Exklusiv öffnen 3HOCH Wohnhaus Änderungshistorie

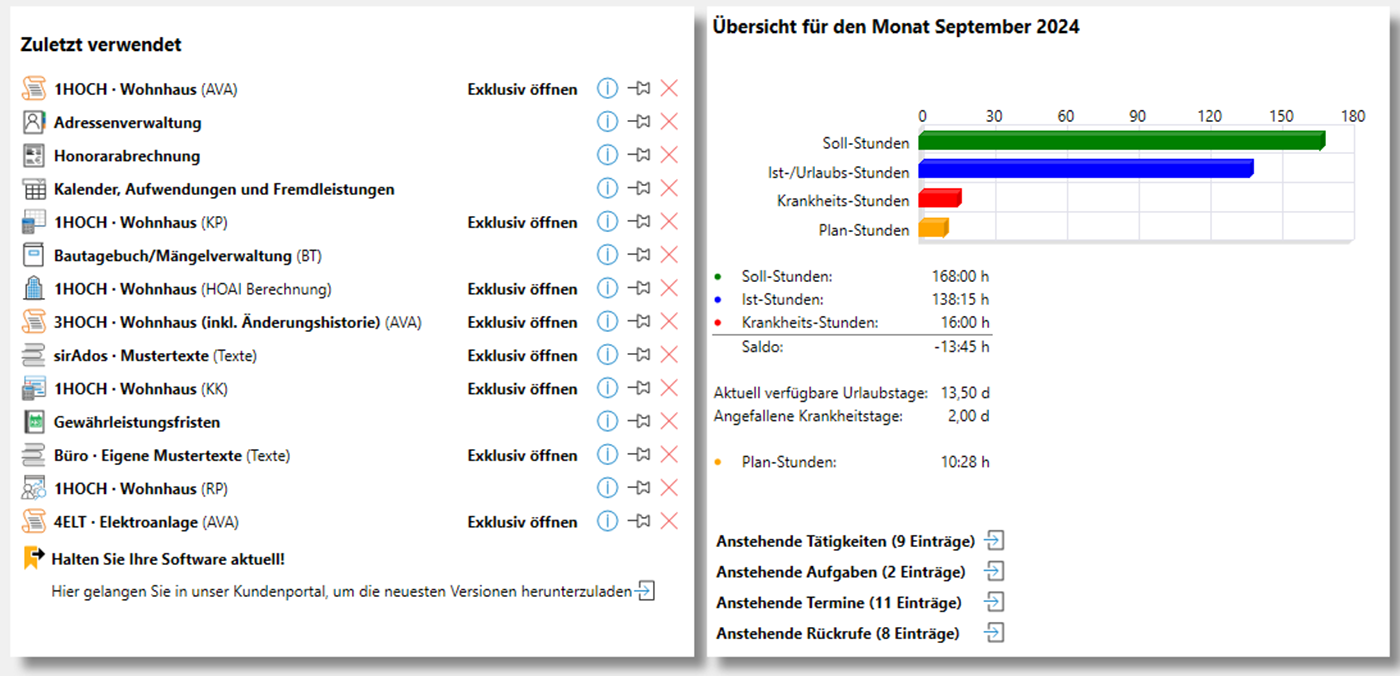click(x=522, y=322)
